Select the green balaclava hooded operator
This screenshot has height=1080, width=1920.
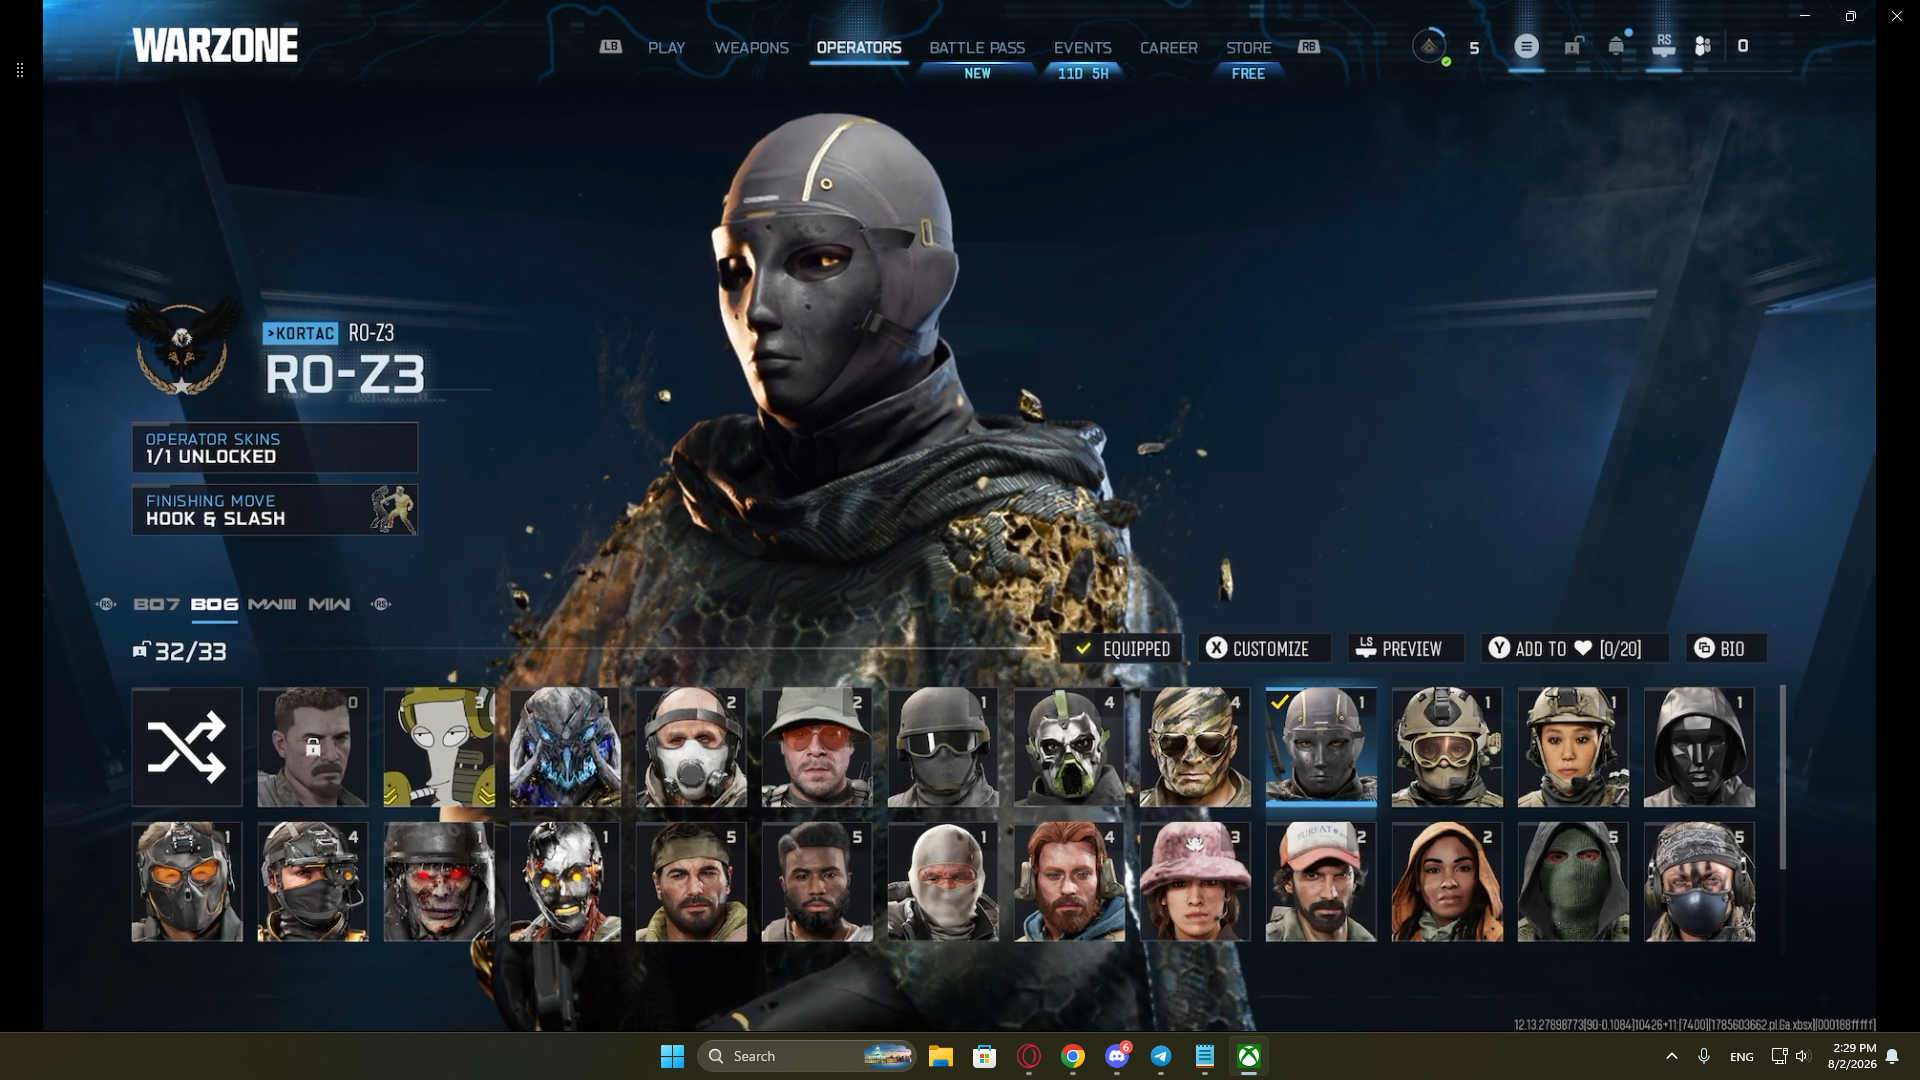(x=1573, y=882)
